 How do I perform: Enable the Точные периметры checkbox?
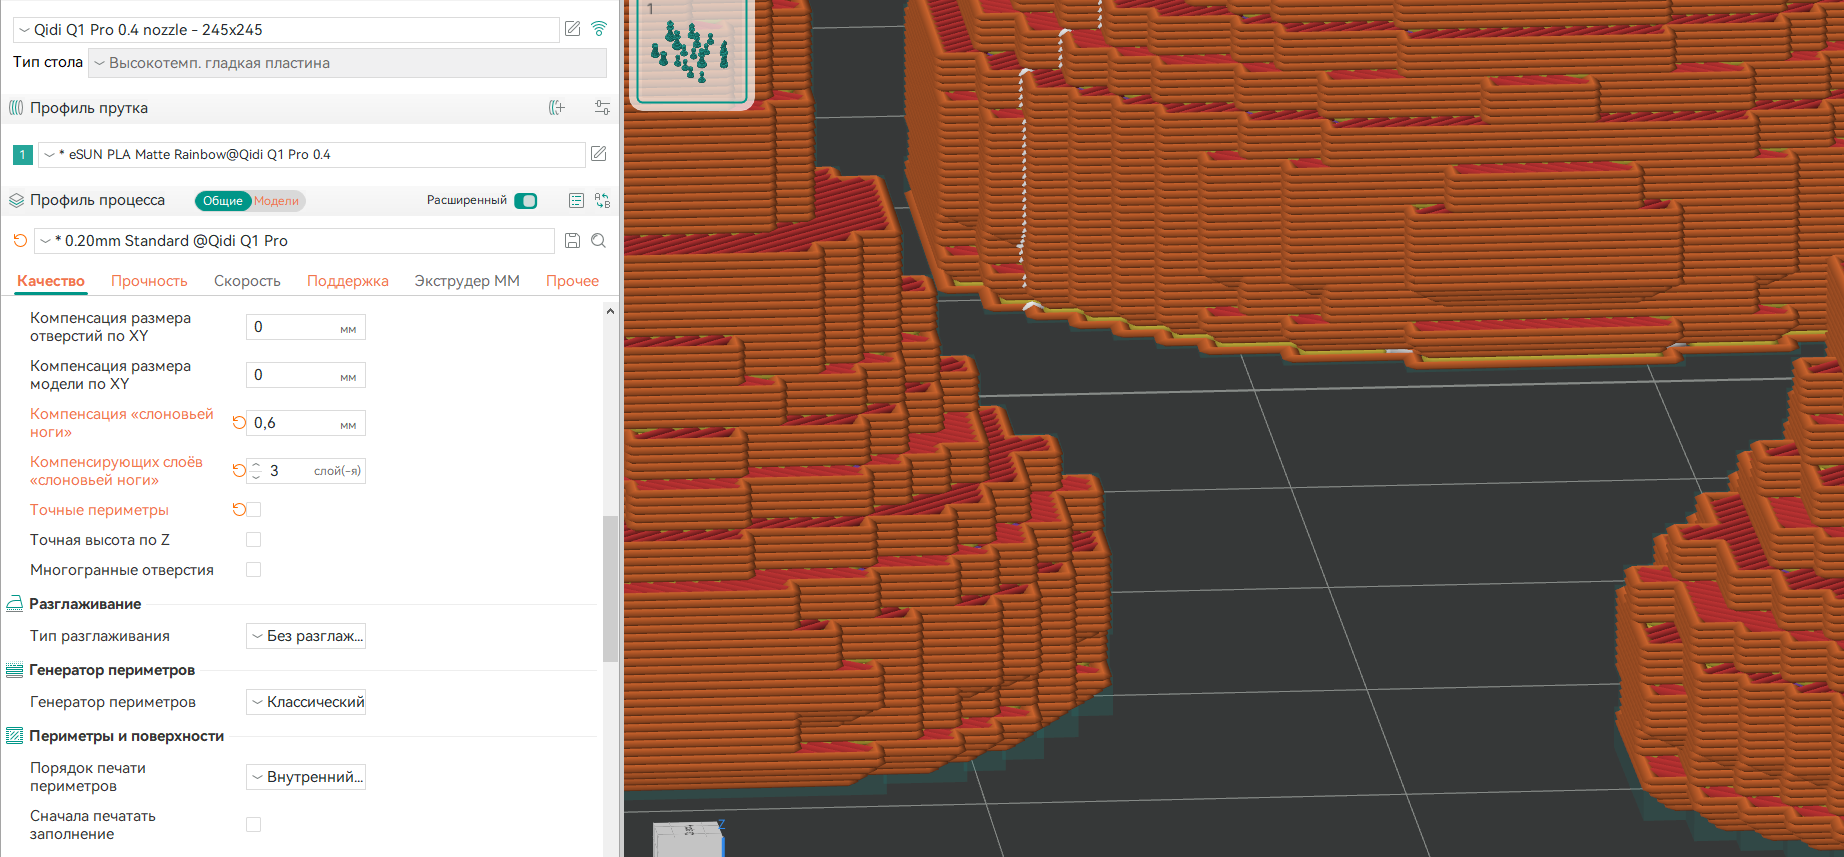[254, 510]
